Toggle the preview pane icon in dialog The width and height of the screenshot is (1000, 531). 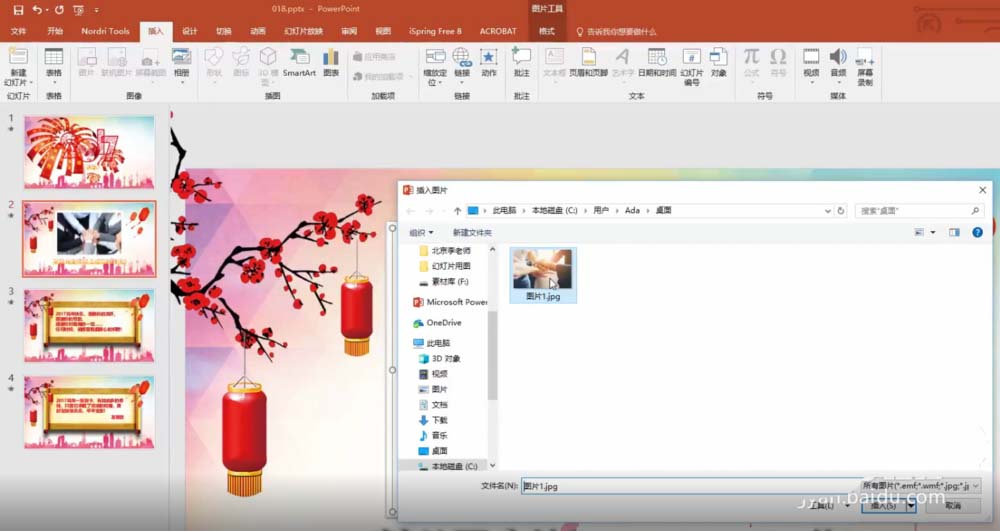pos(954,233)
